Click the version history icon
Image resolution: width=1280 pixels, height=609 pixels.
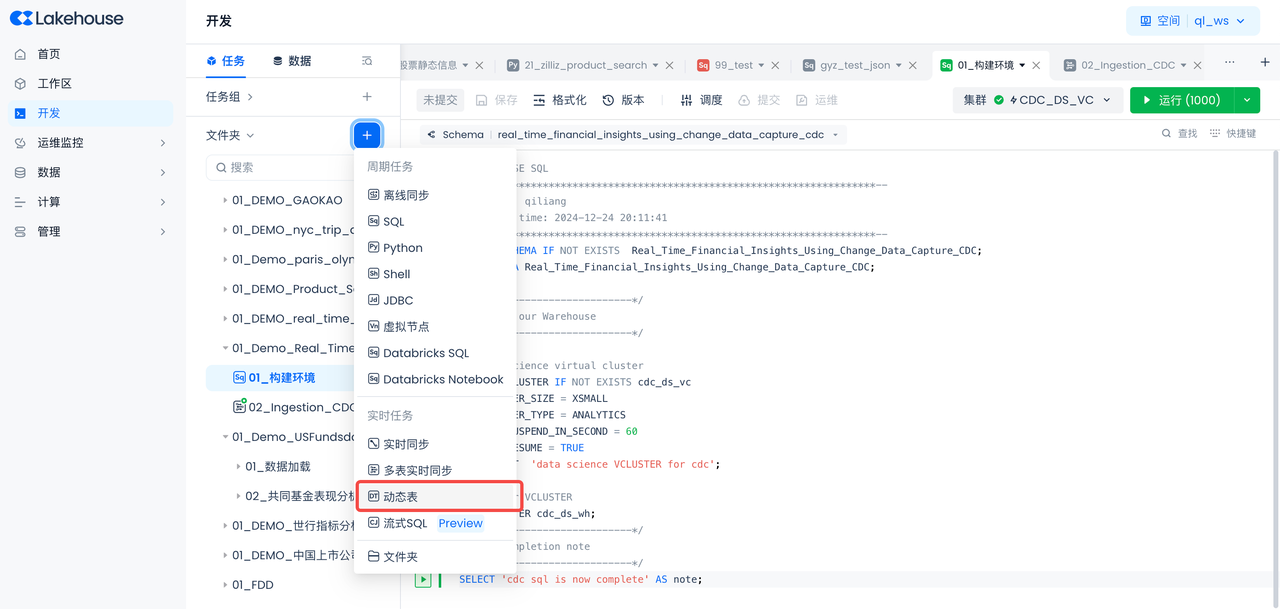pyautogui.click(x=608, y=100)
